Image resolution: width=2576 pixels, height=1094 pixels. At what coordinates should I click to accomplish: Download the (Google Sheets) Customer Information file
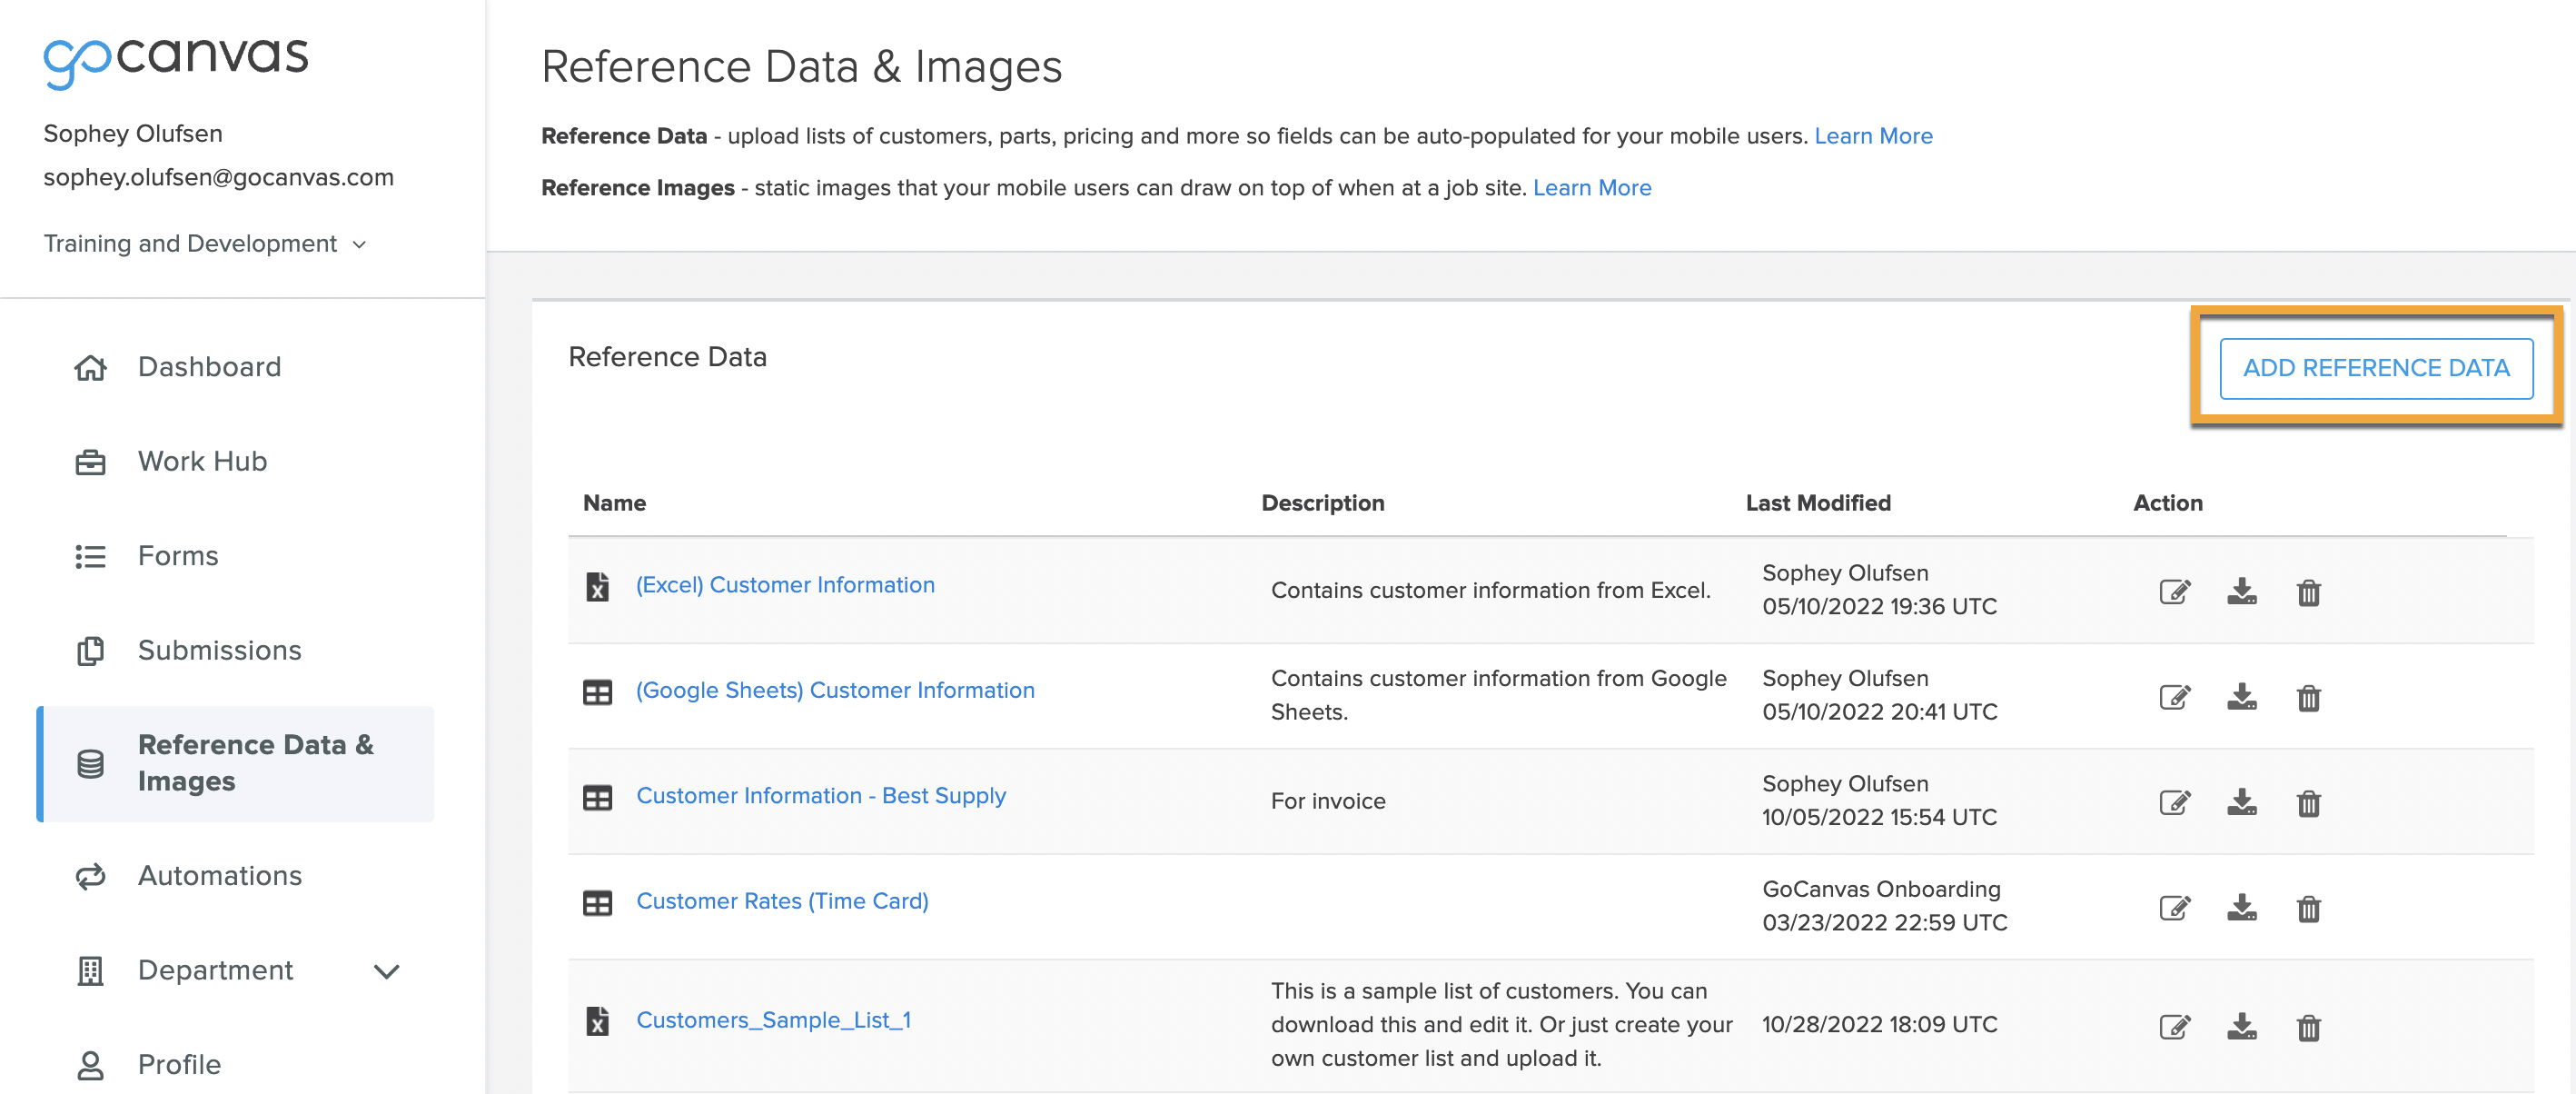[2241, 697]
